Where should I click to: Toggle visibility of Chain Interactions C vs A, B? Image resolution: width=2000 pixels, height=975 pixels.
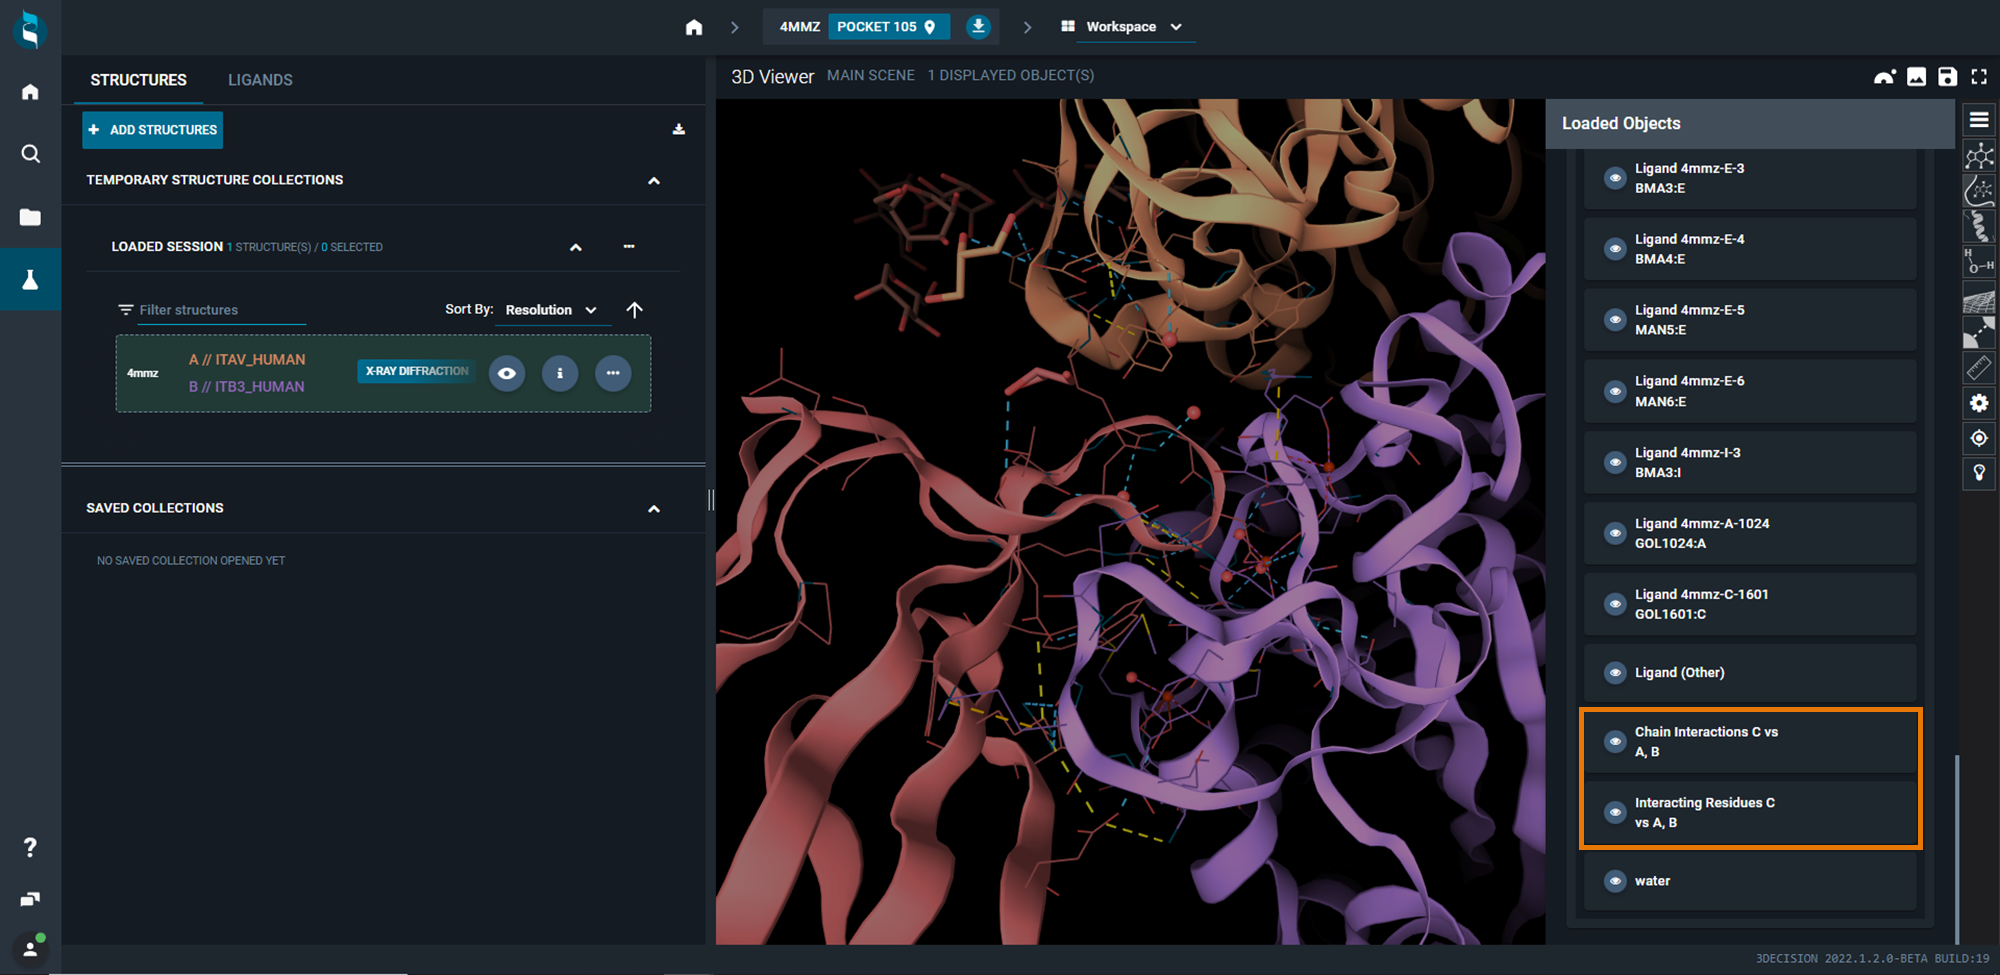(x=1615, y=741)
